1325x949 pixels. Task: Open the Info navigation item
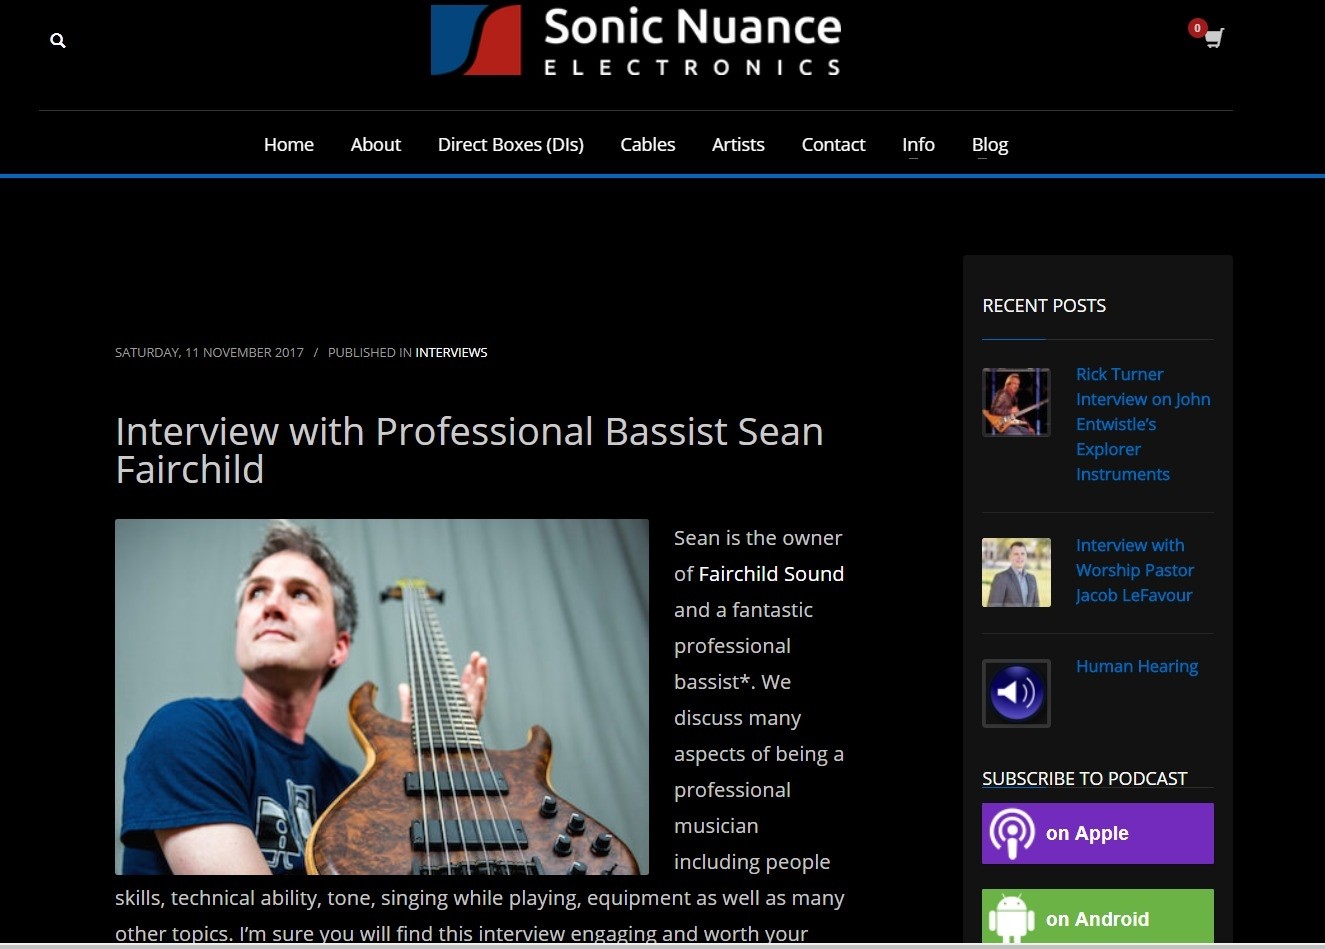click(918, 144)
